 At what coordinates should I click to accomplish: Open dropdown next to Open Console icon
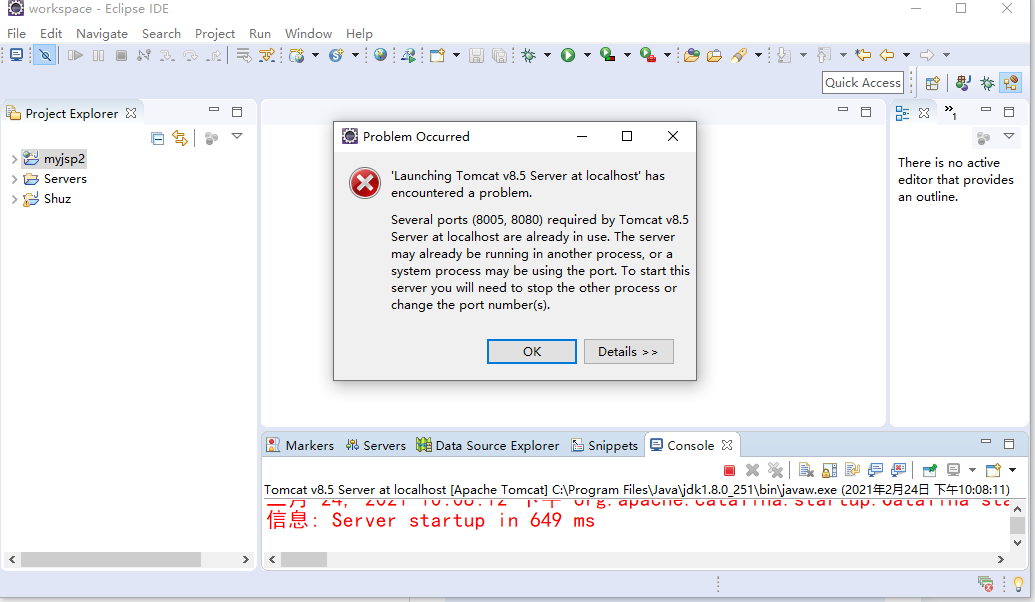[1013, 470]
